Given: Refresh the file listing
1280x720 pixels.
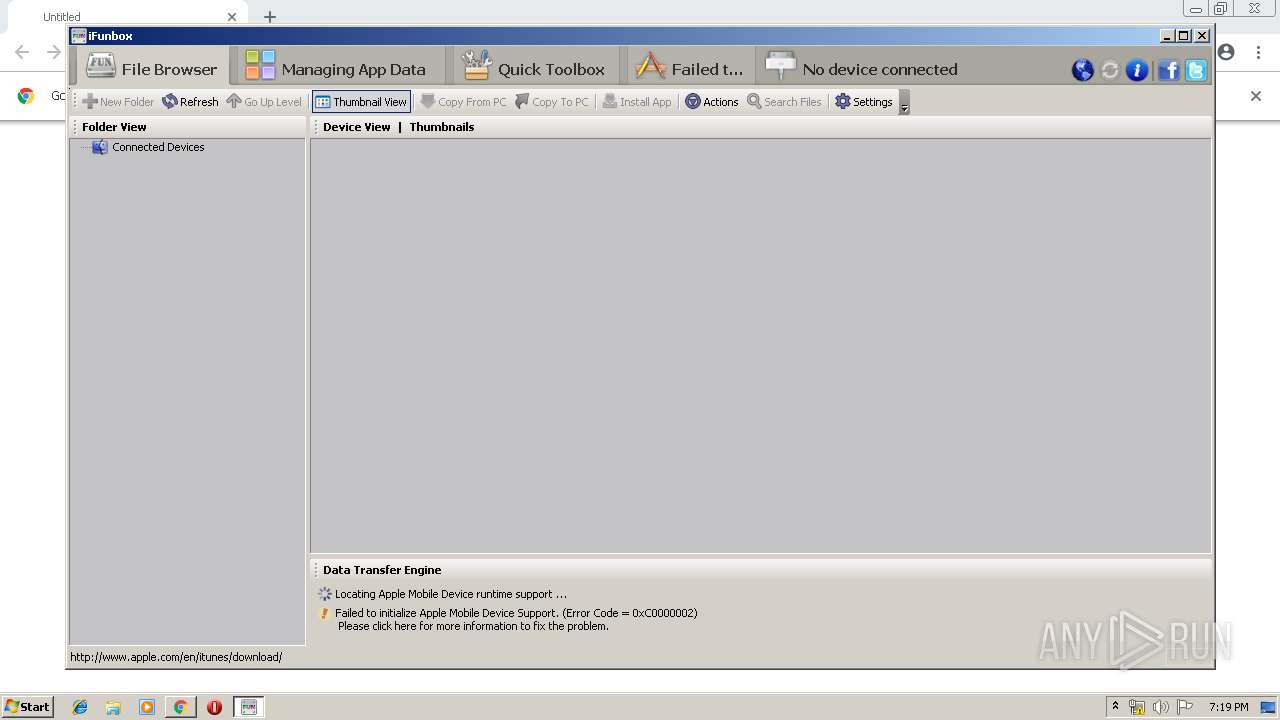Looking at the screenshot, I should pyautogui.click(x=190, y=102).
